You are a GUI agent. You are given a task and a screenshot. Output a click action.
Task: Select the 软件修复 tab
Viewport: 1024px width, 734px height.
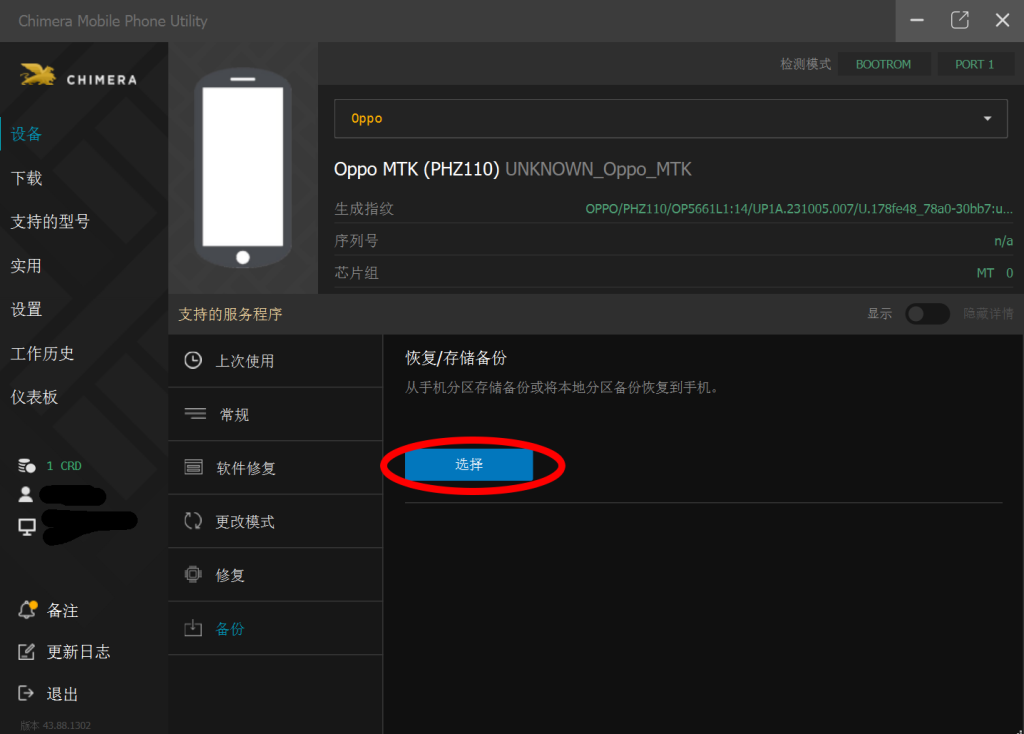pyautogui.click(x=275, y=468)
